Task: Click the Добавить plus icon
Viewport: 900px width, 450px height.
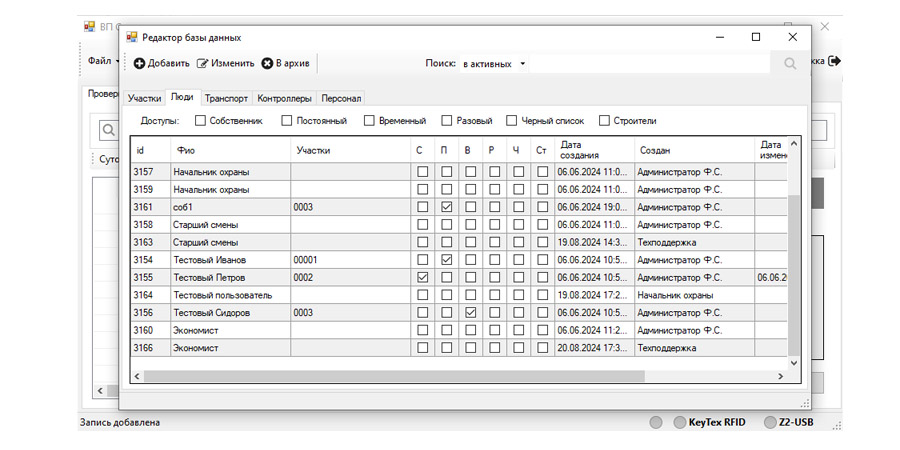Action: (x=139, y=64)
